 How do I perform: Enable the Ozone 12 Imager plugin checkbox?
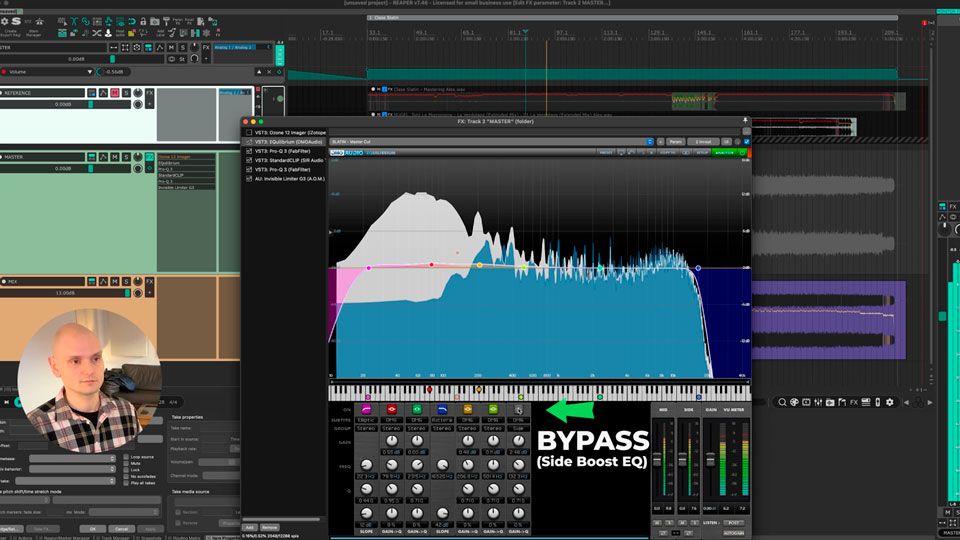pyautogui.click(x=248, y=132)
